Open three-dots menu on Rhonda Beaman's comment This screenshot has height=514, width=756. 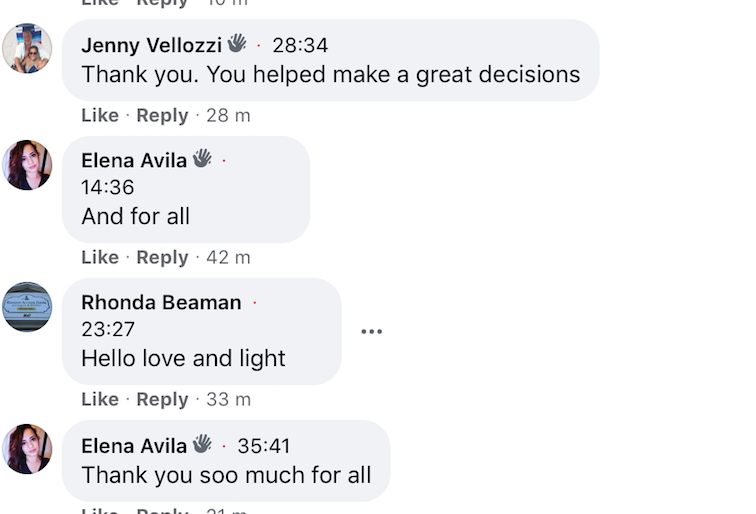371,332
